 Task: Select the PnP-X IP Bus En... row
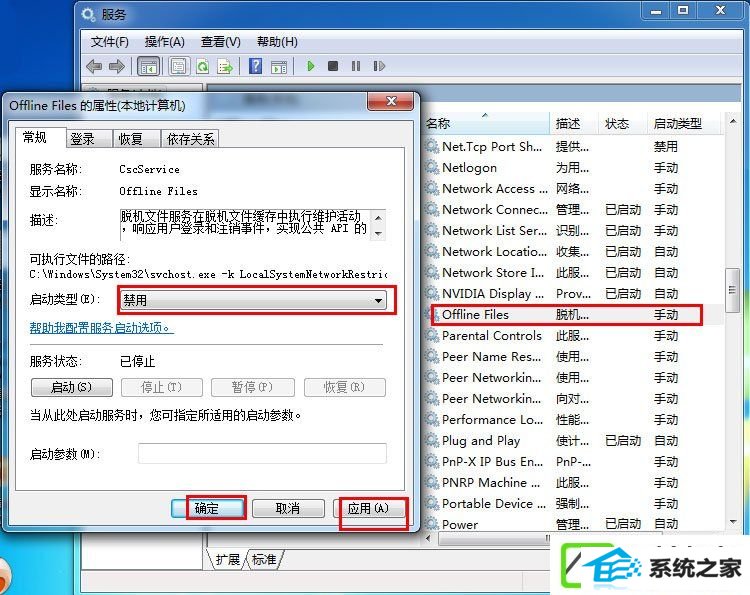(x=574, y=462)
